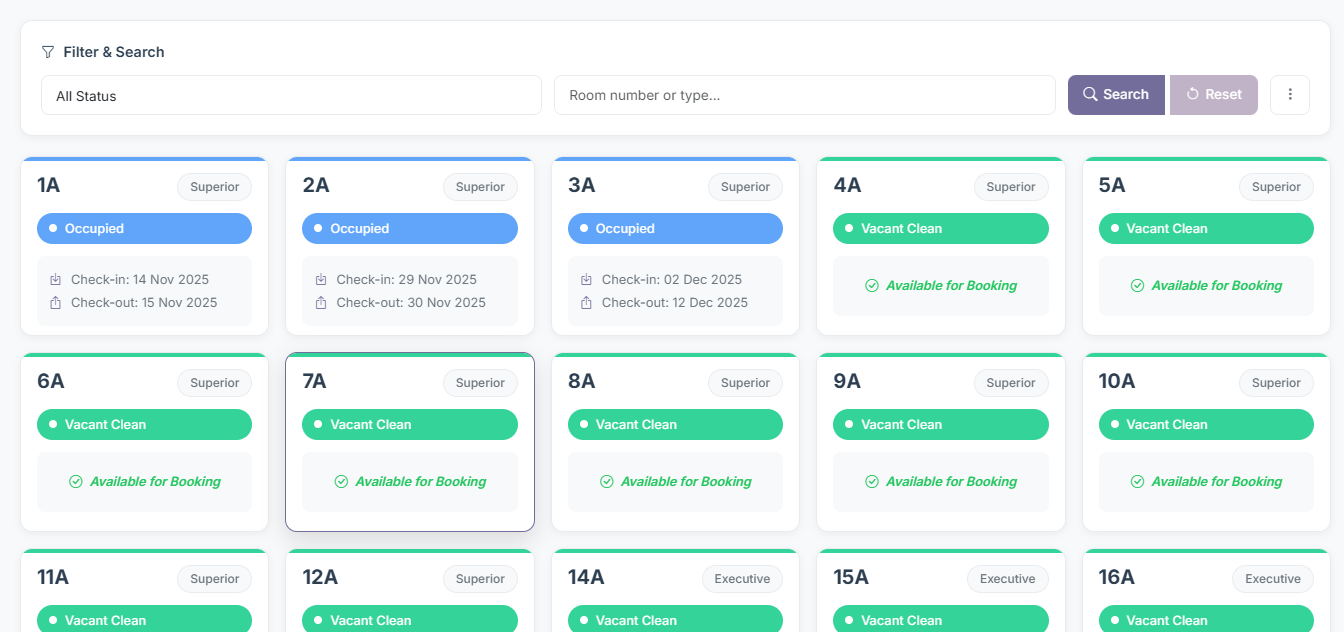
Task: Click room 2A check-out icon
Action: [321, 303]
